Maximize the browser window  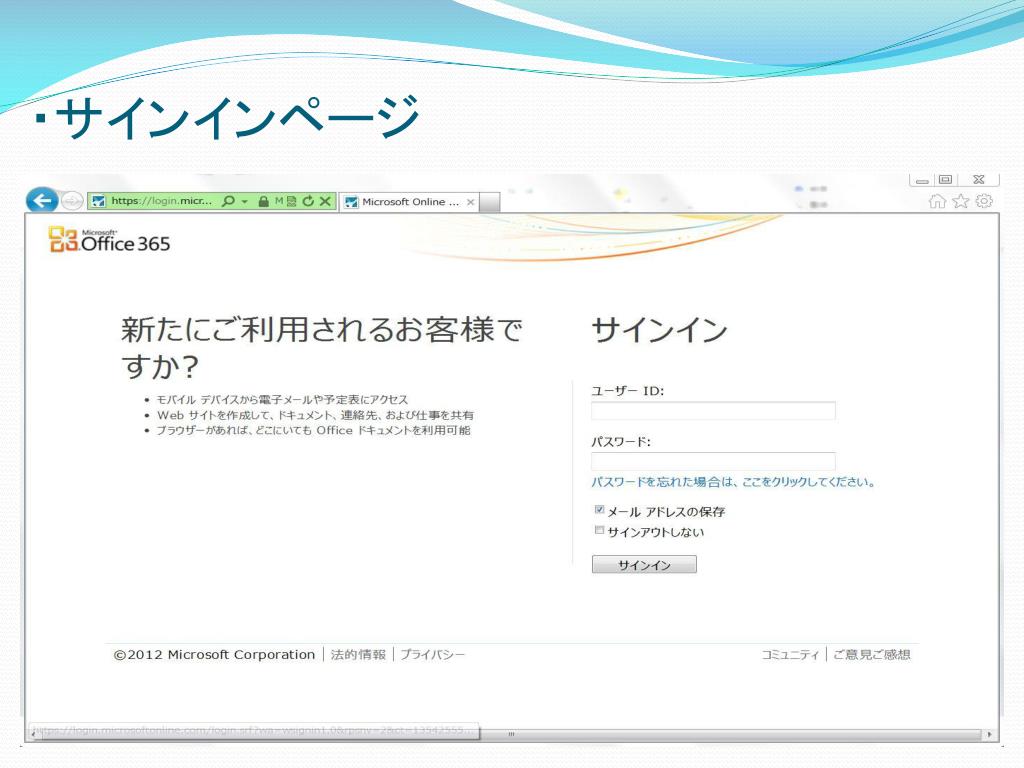945,180
